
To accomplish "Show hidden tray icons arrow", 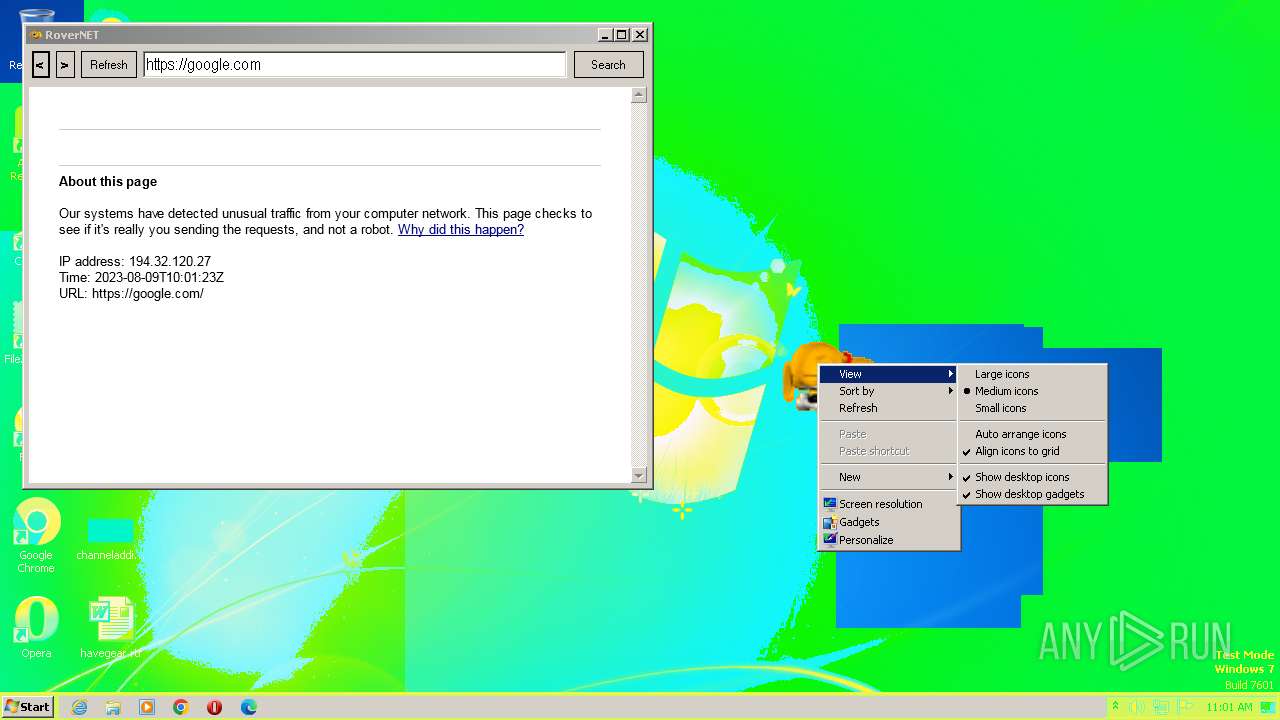I will pyautogui.click(x=1115, y=707).
